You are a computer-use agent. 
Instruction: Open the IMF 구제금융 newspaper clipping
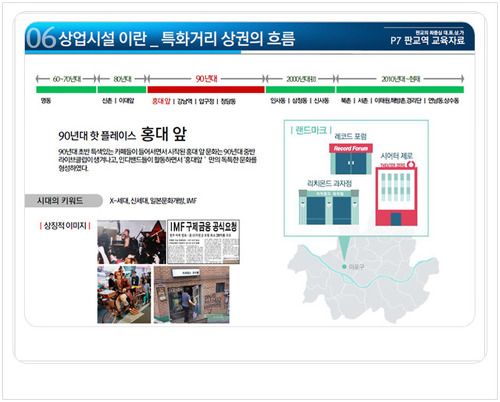(x=203, y=242)
